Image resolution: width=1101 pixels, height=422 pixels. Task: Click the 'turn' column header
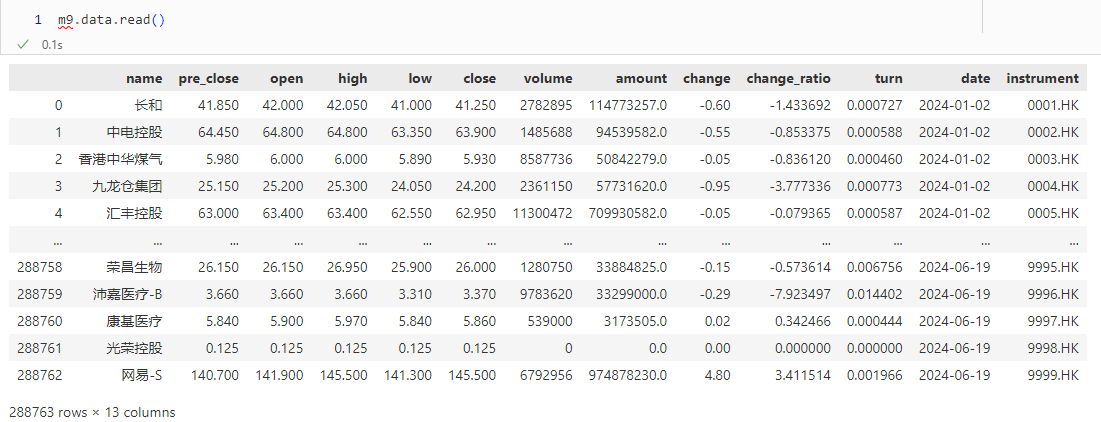(888, 78)
